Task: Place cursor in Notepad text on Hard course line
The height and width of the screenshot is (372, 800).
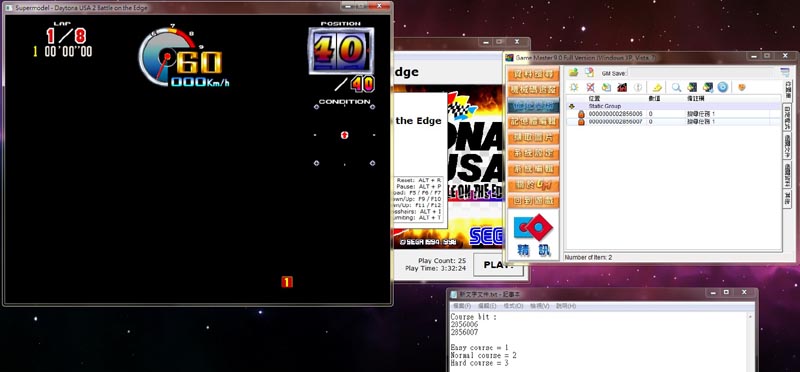Action: click(480, 363)
